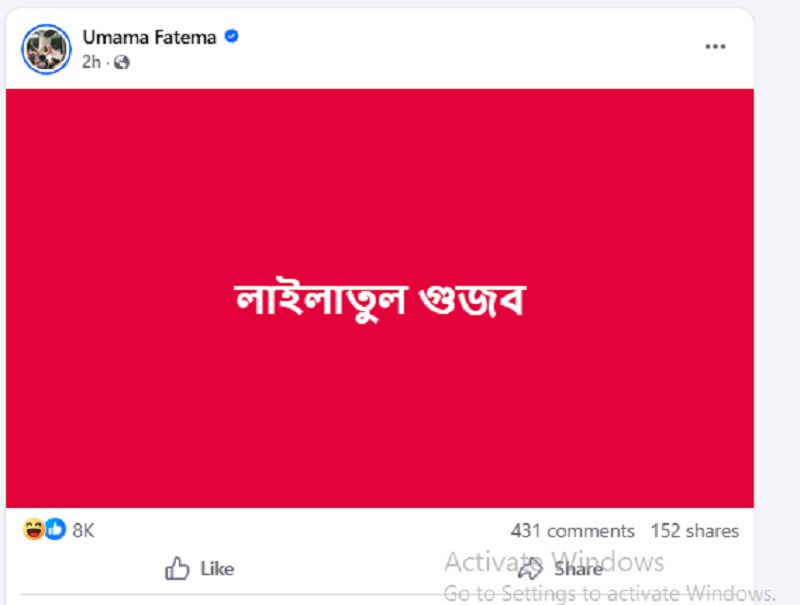Open the 431 comments
800x605 pixels.
click(572, 531)
